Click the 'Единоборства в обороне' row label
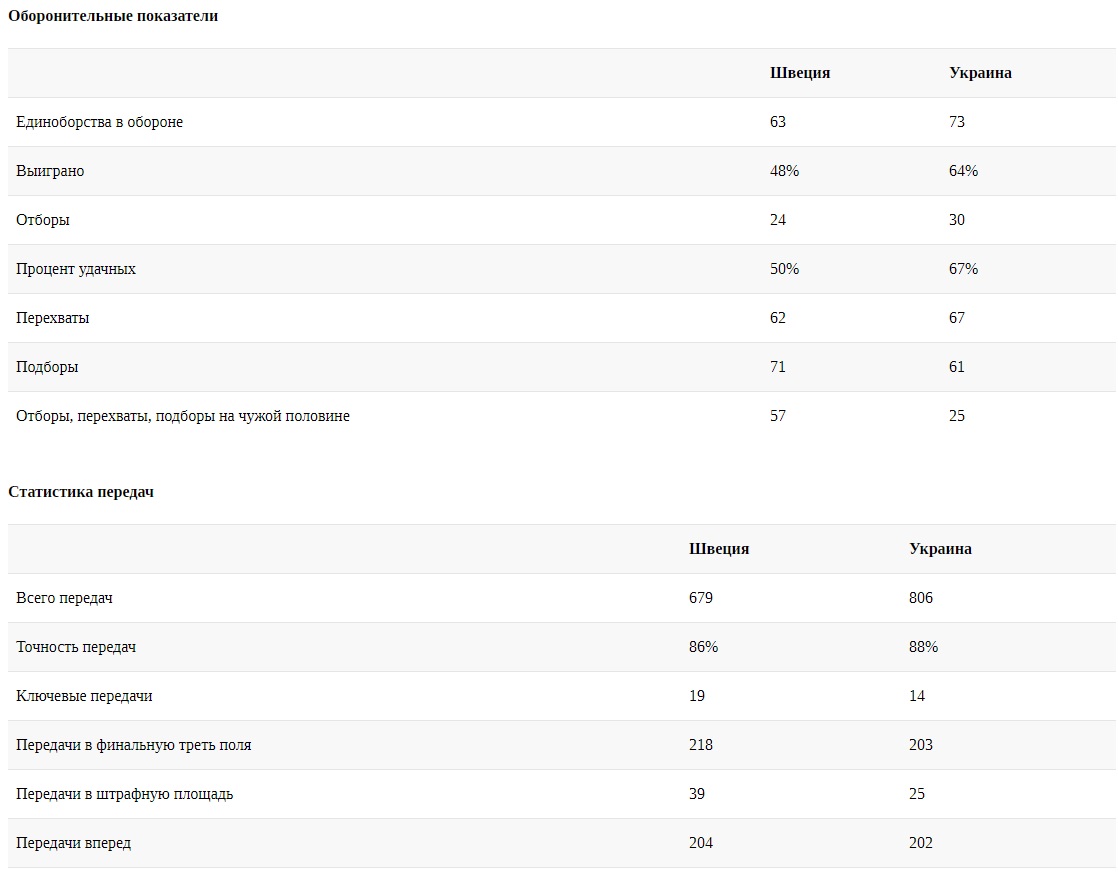Viewport: 1118px width, 875px height. coord(99,122)
